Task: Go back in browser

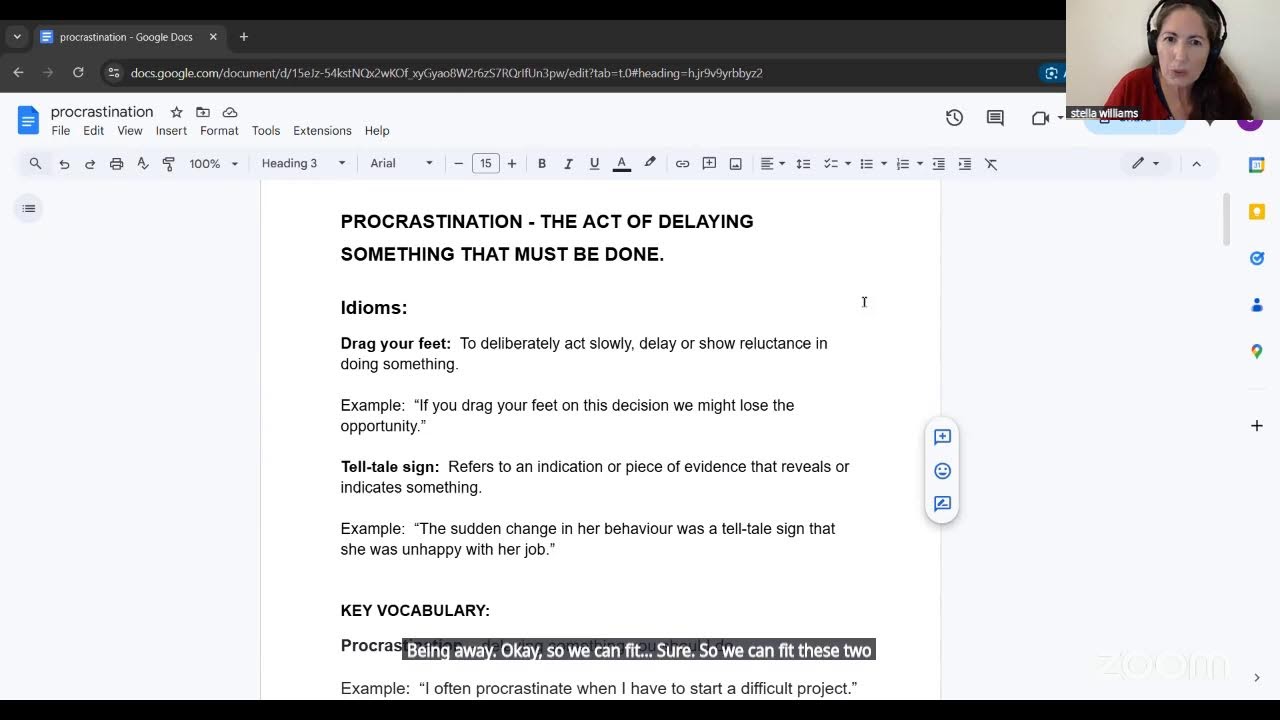Action: click(18, 73)
